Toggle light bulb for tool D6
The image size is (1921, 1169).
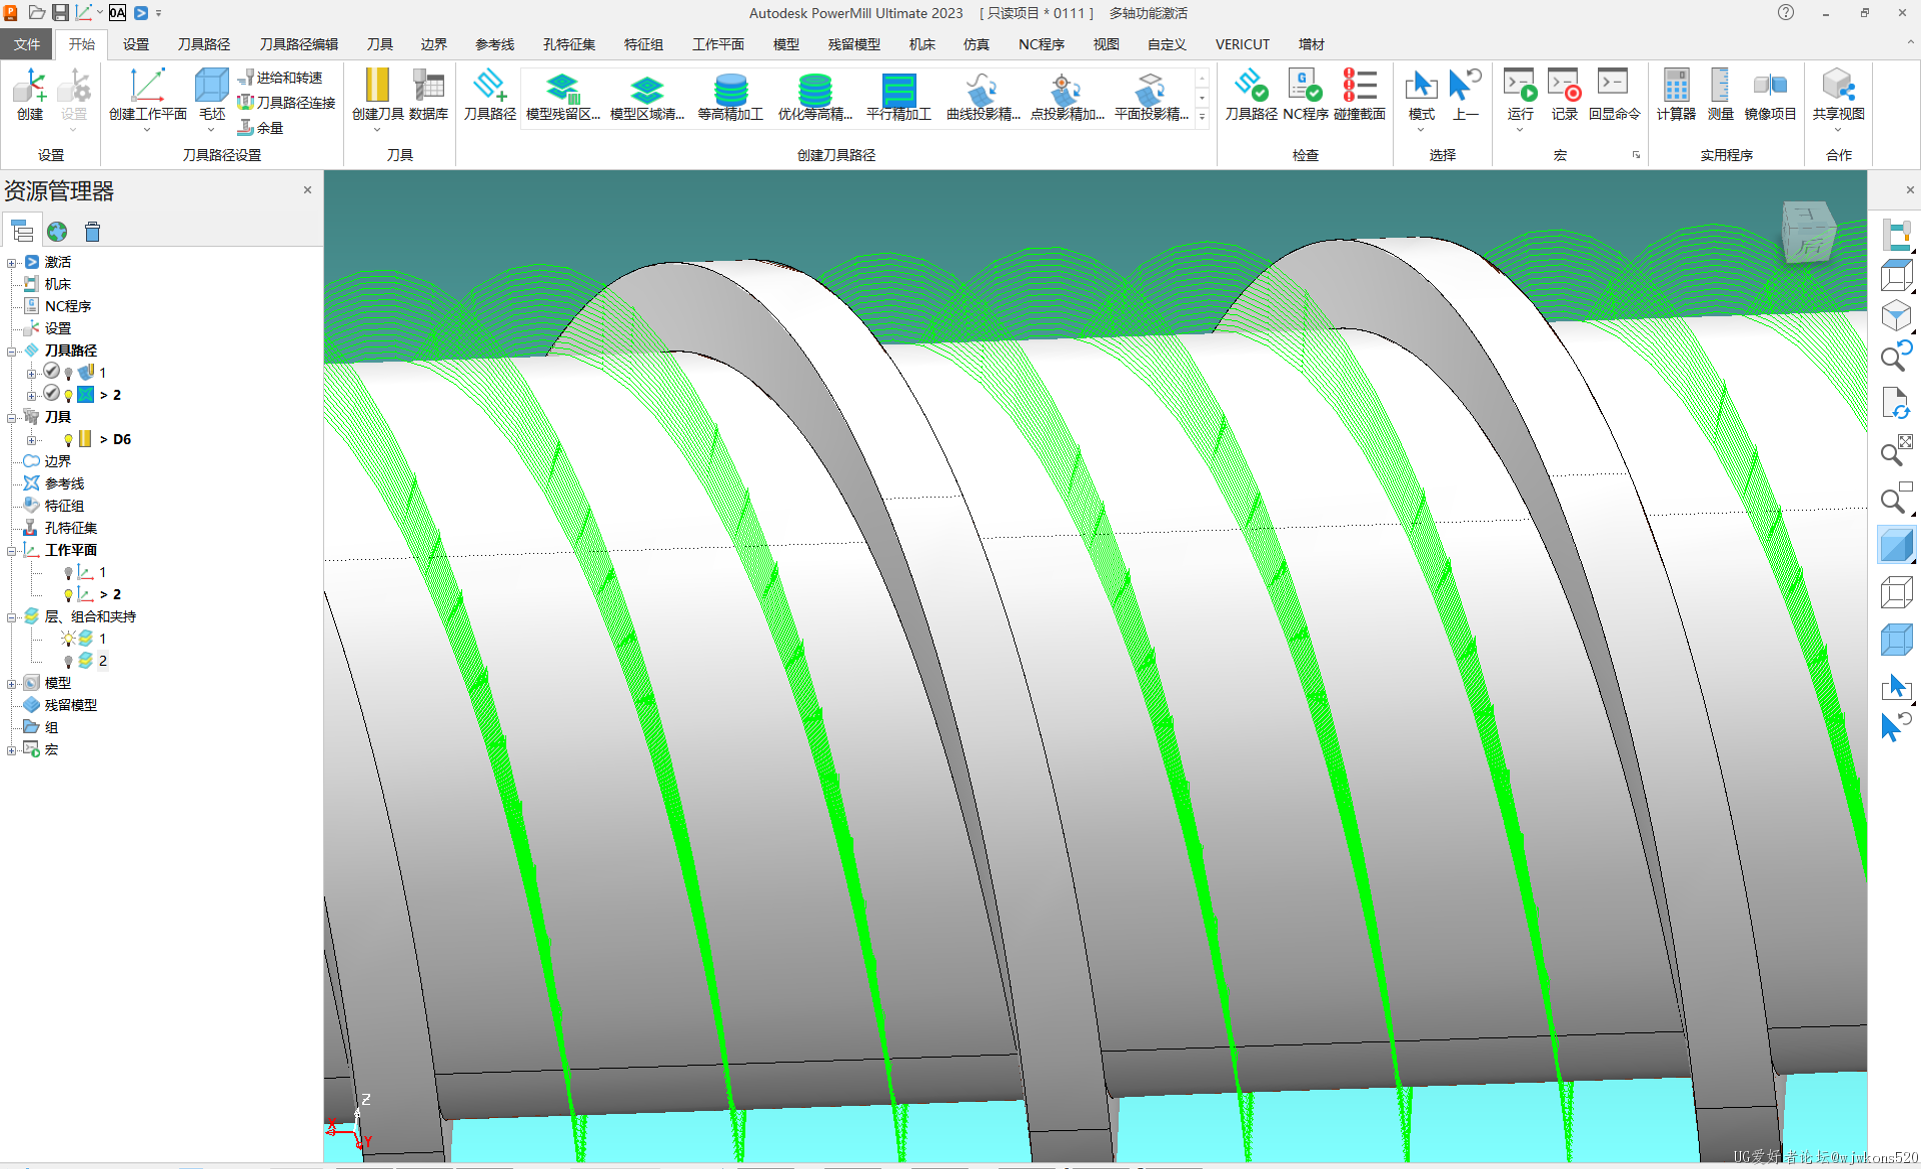click(x=68, y=439)
